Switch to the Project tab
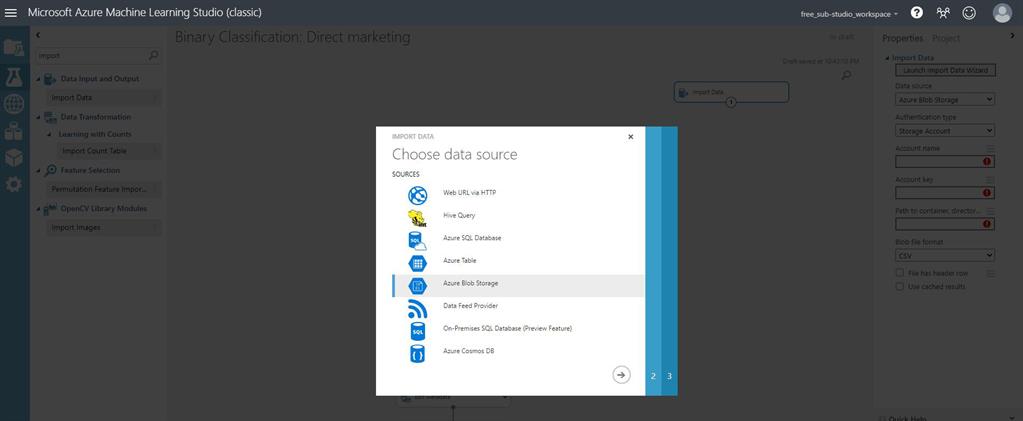This screenshot has height=421, width=1023. (x=946, y=39)
